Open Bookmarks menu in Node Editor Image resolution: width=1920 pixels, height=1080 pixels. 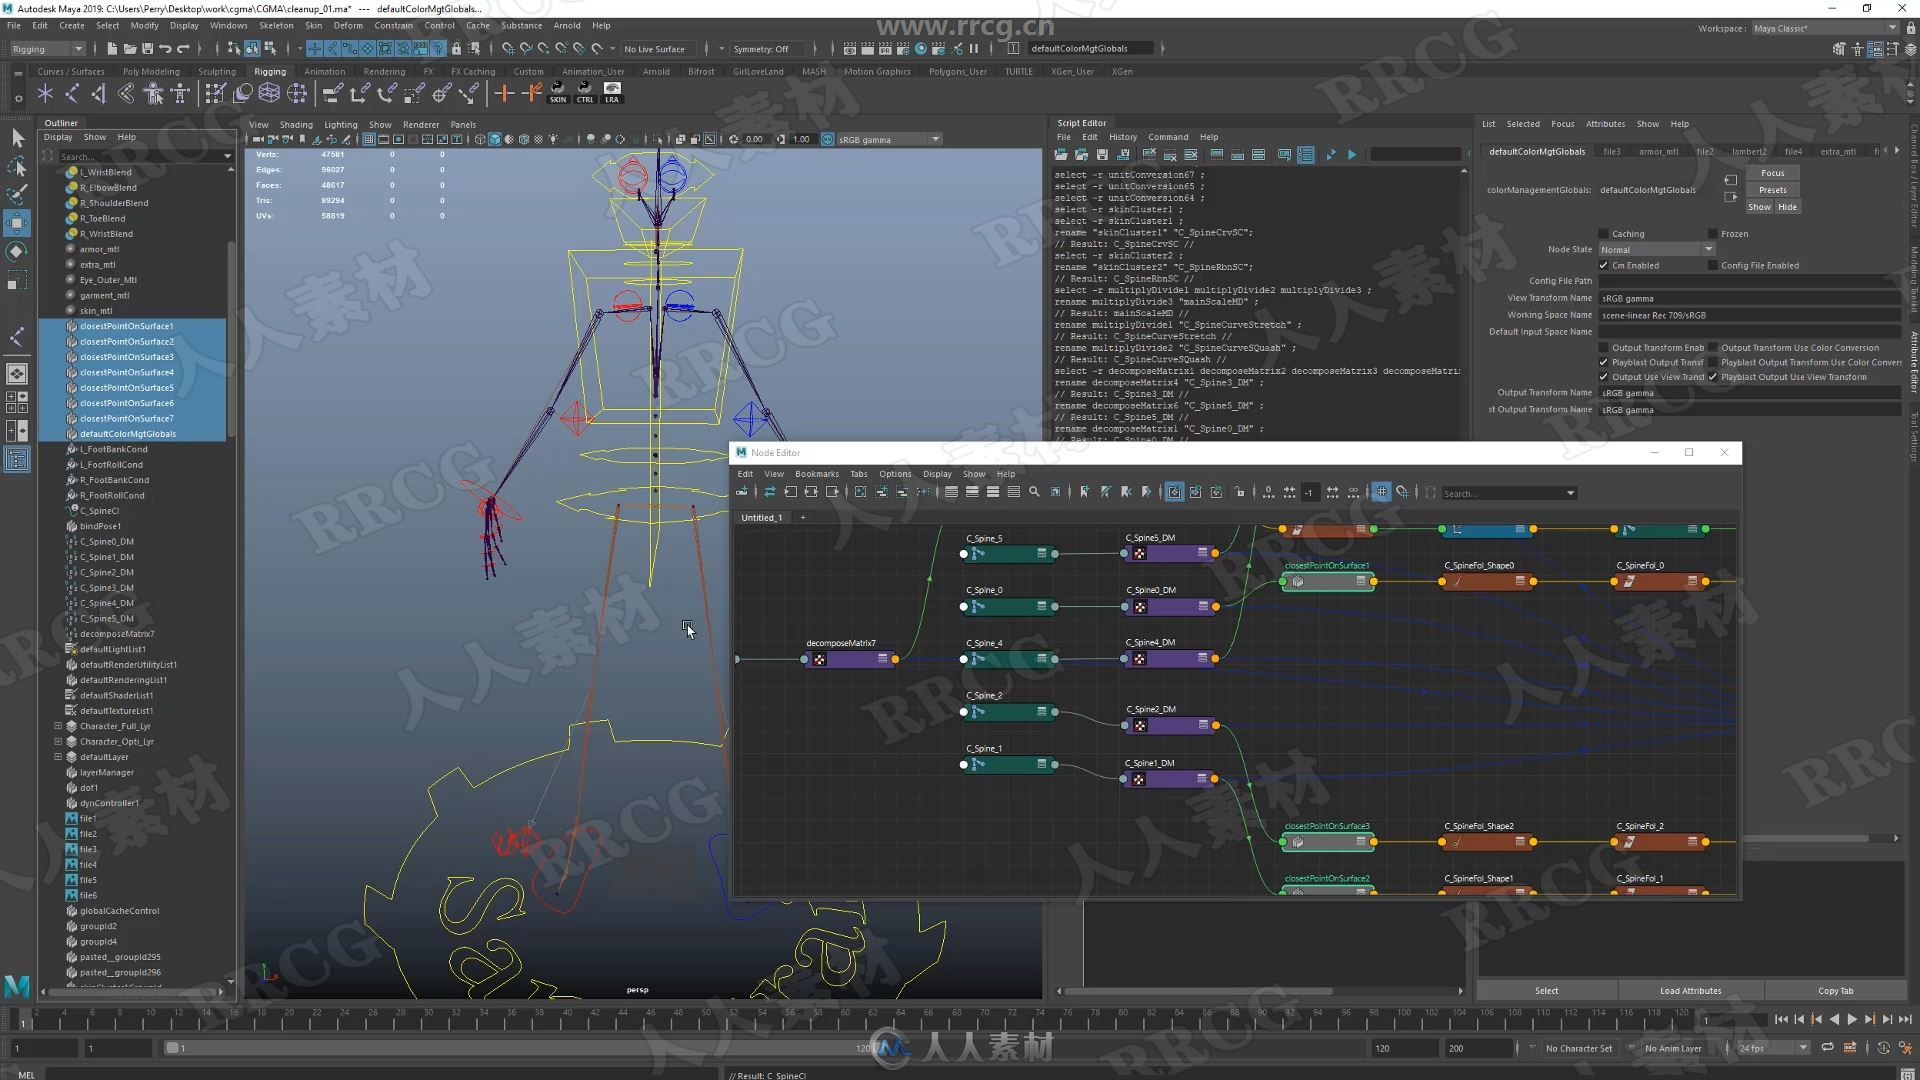click(817, 474)
